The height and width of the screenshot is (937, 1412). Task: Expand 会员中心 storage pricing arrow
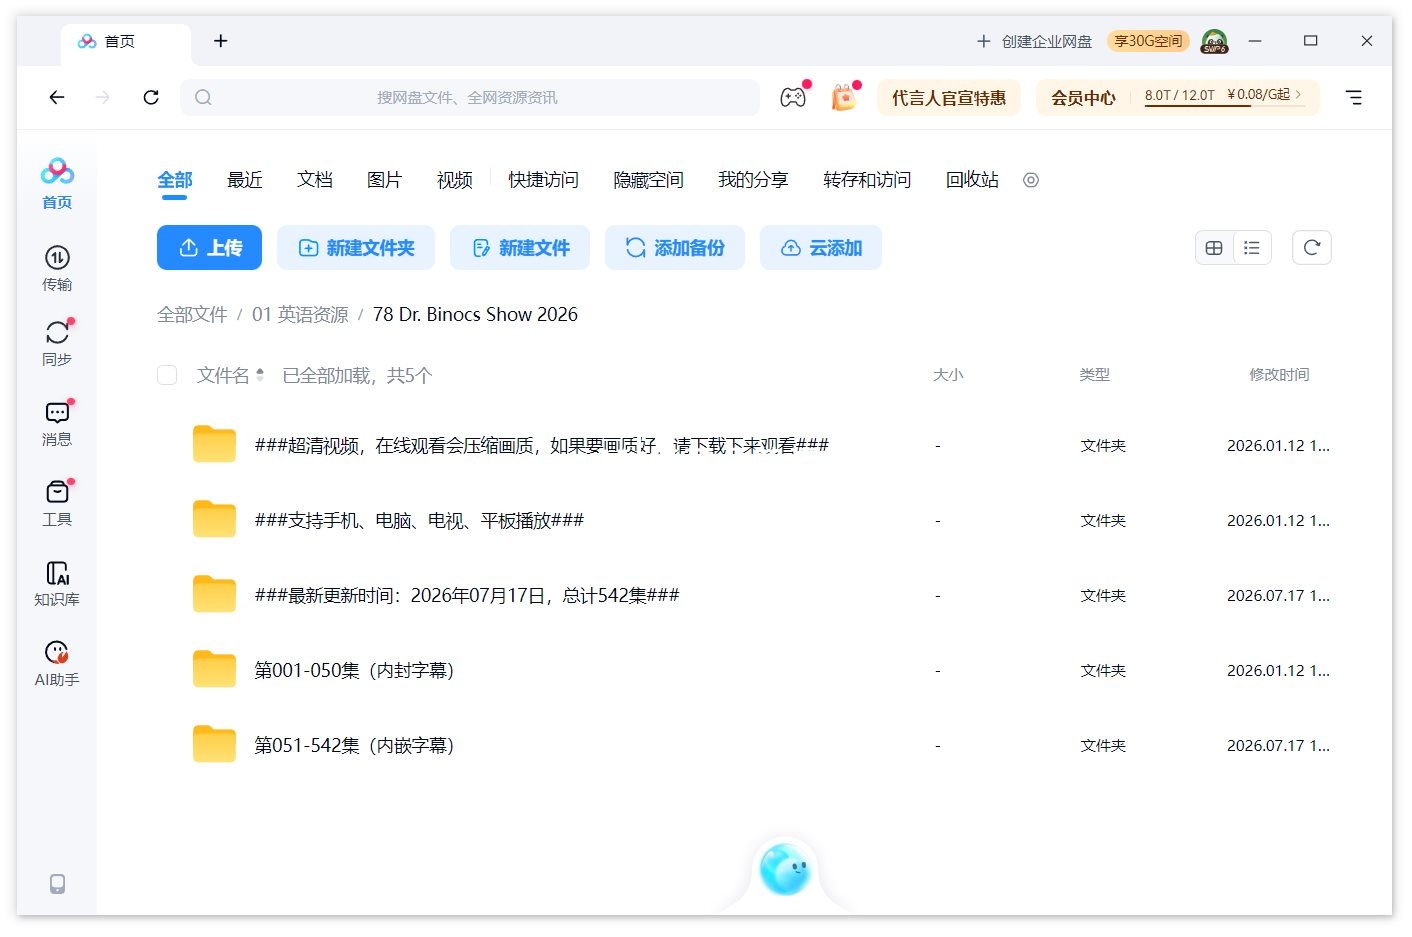tap(1298, 94)
